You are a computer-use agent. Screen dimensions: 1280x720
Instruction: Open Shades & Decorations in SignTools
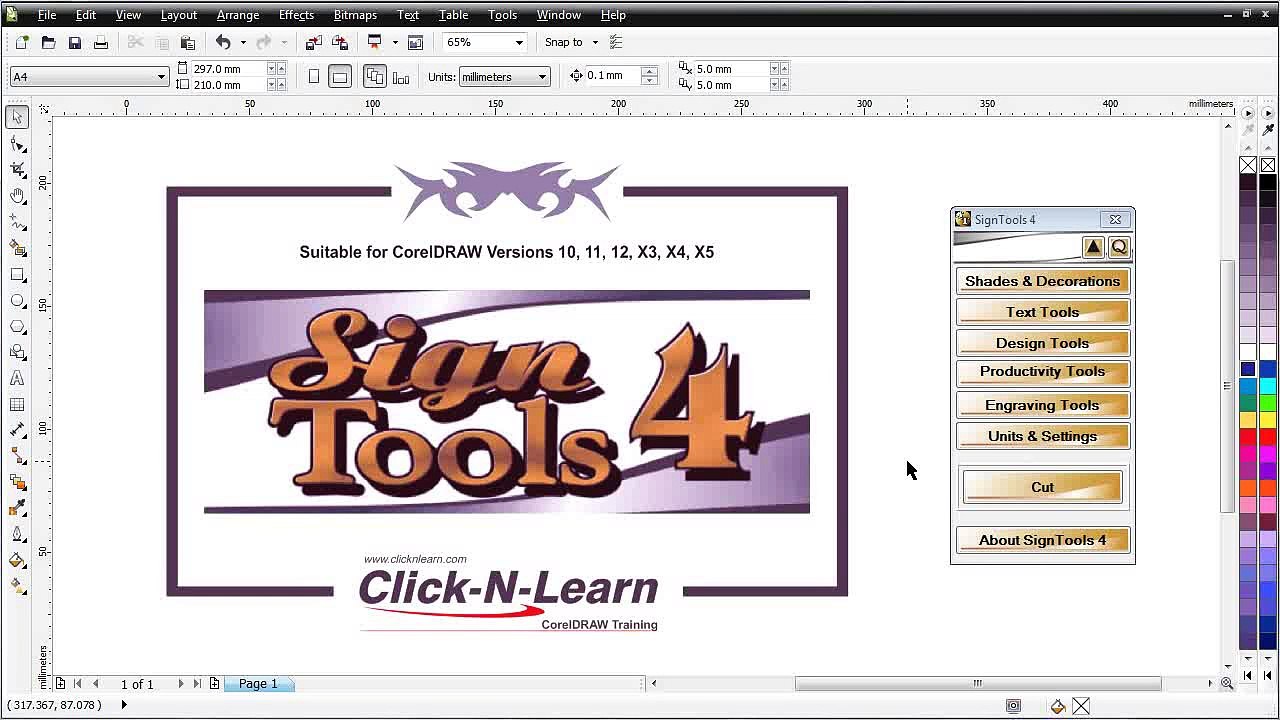(x=1042, y=281)
